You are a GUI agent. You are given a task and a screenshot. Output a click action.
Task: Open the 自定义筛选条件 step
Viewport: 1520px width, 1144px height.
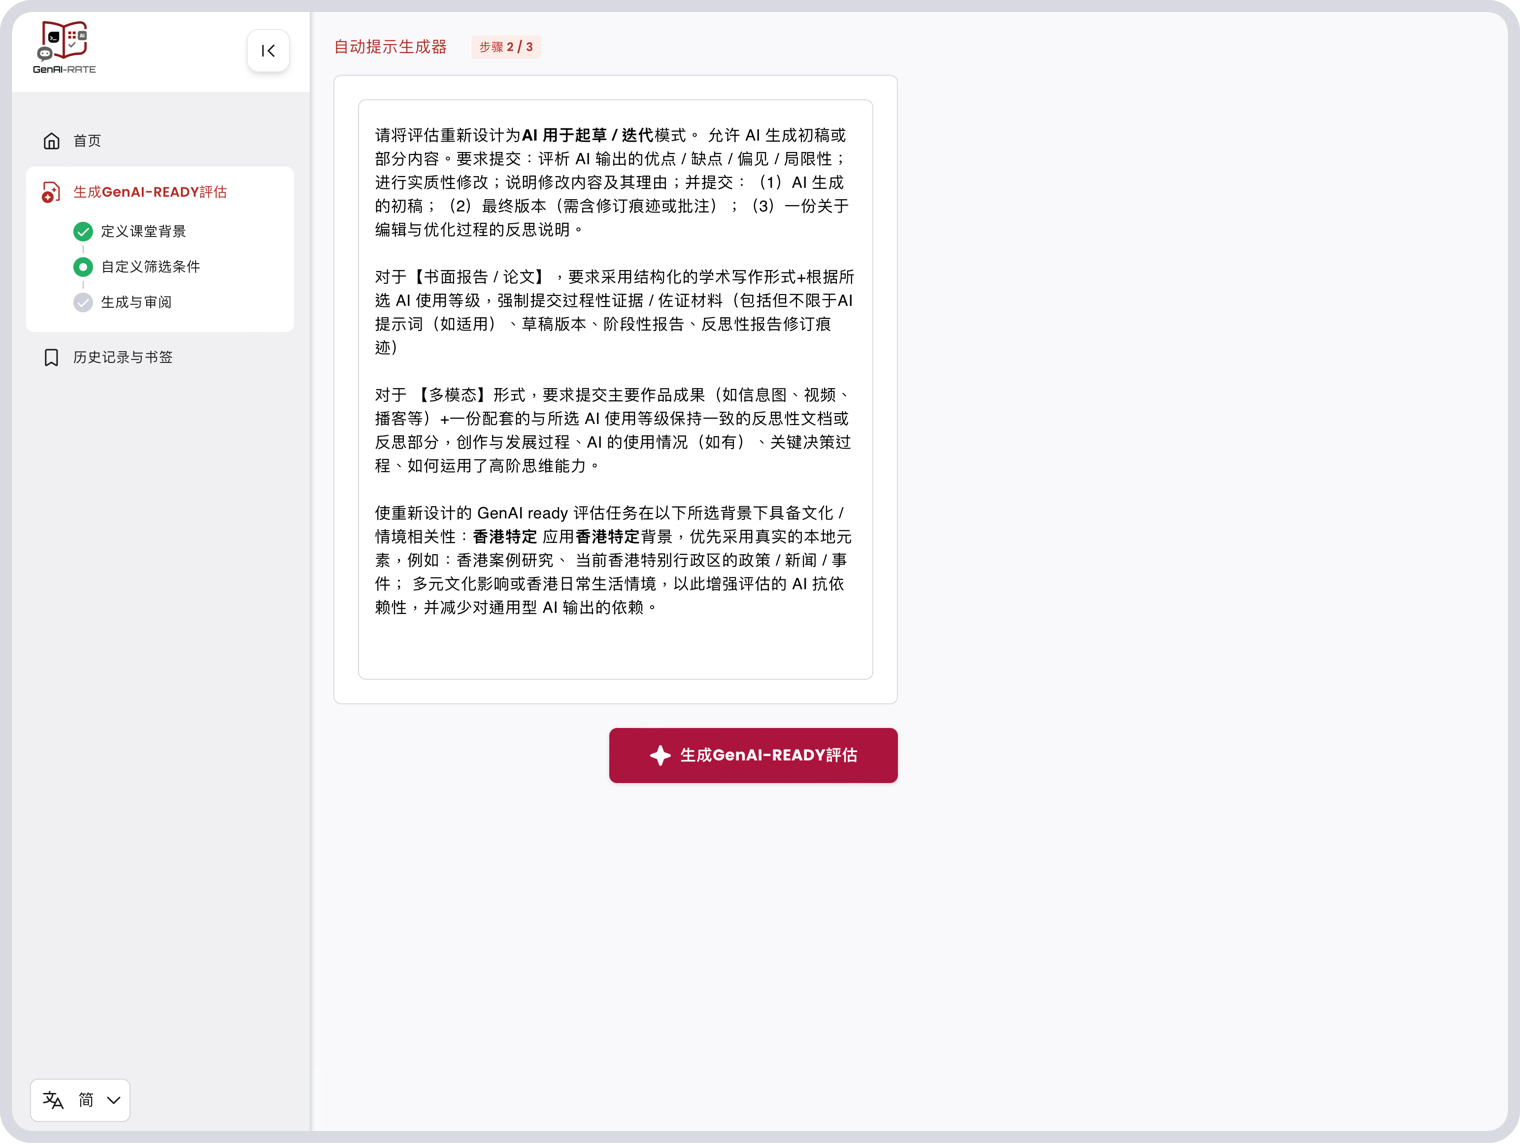(x=150, y=267)
